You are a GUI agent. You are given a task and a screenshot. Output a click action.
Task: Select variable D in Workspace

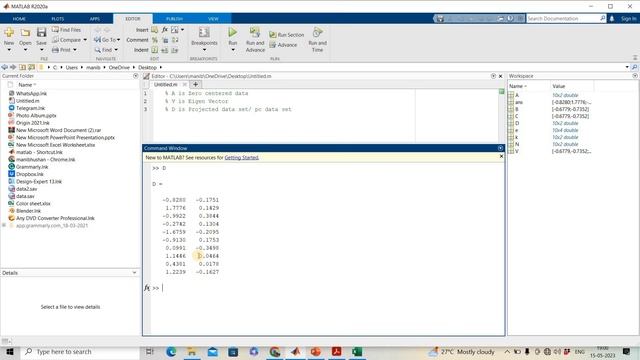[517, 123]
